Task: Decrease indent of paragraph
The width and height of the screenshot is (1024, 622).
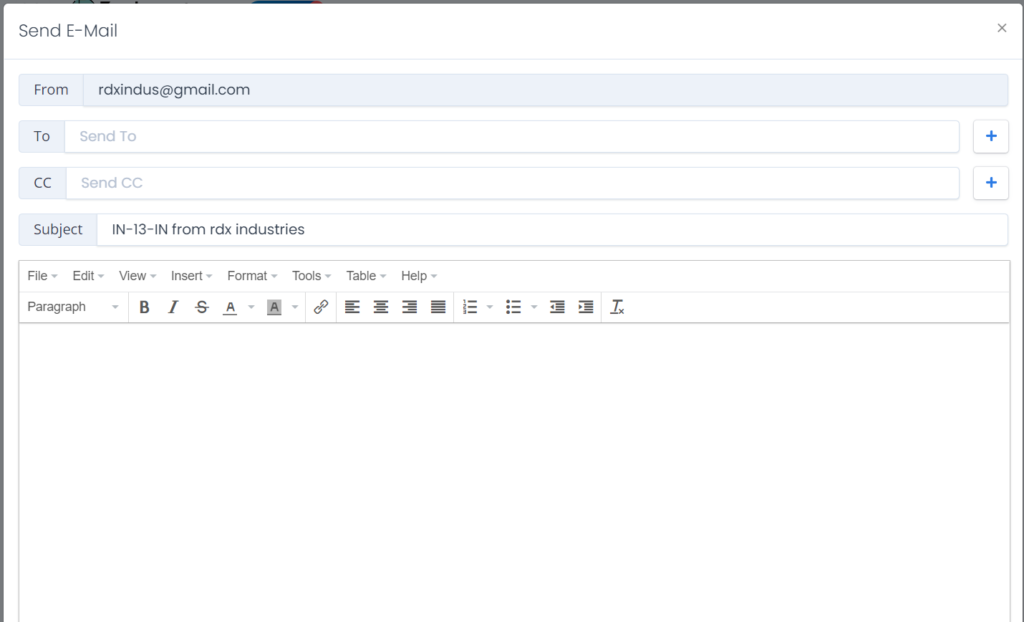Action: pos(557,307)
